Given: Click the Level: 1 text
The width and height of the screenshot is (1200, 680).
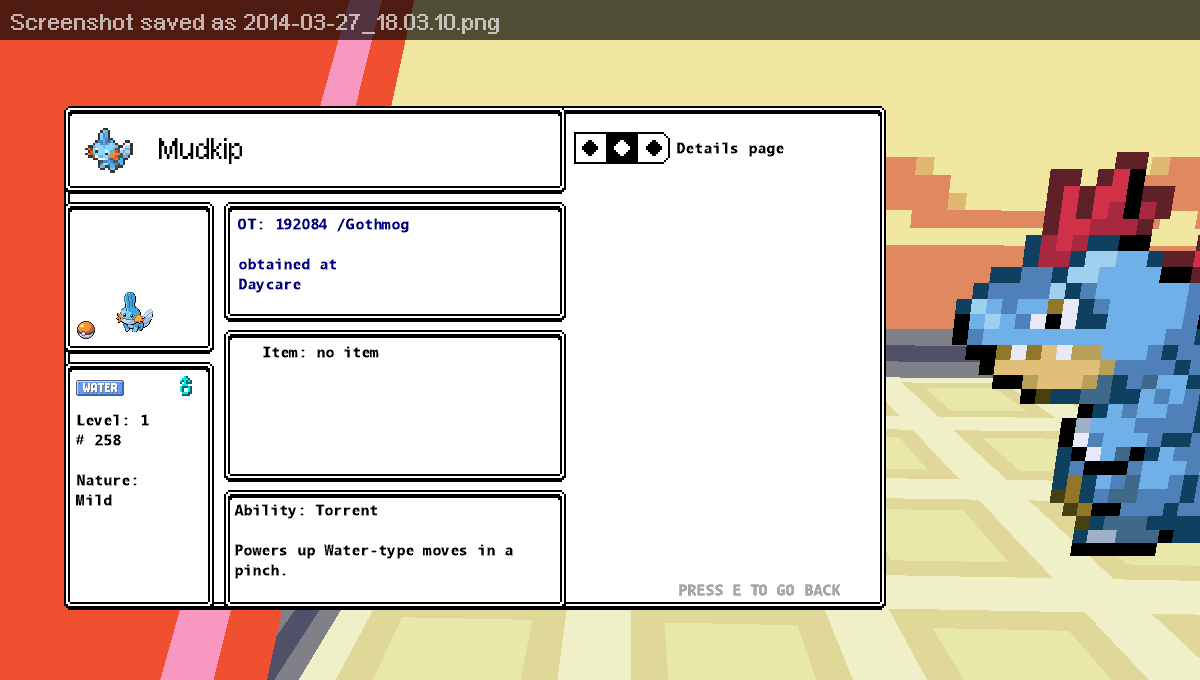Looking at the screenshot, I should pos(113,420).
